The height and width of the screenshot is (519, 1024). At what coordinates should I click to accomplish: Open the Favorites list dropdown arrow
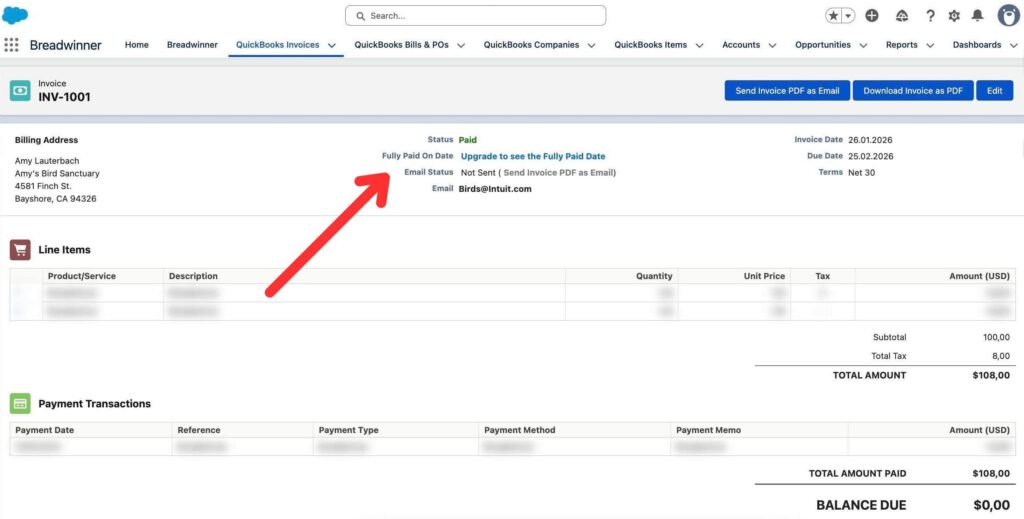(x=848, y=16)
